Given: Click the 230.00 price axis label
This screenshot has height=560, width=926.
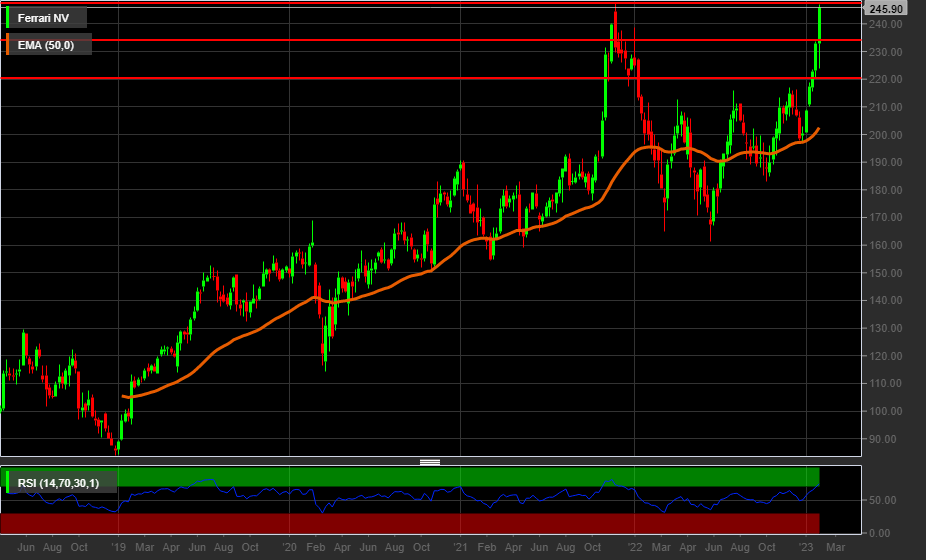Looking at the screenshot, I should [x=885, y=52].
